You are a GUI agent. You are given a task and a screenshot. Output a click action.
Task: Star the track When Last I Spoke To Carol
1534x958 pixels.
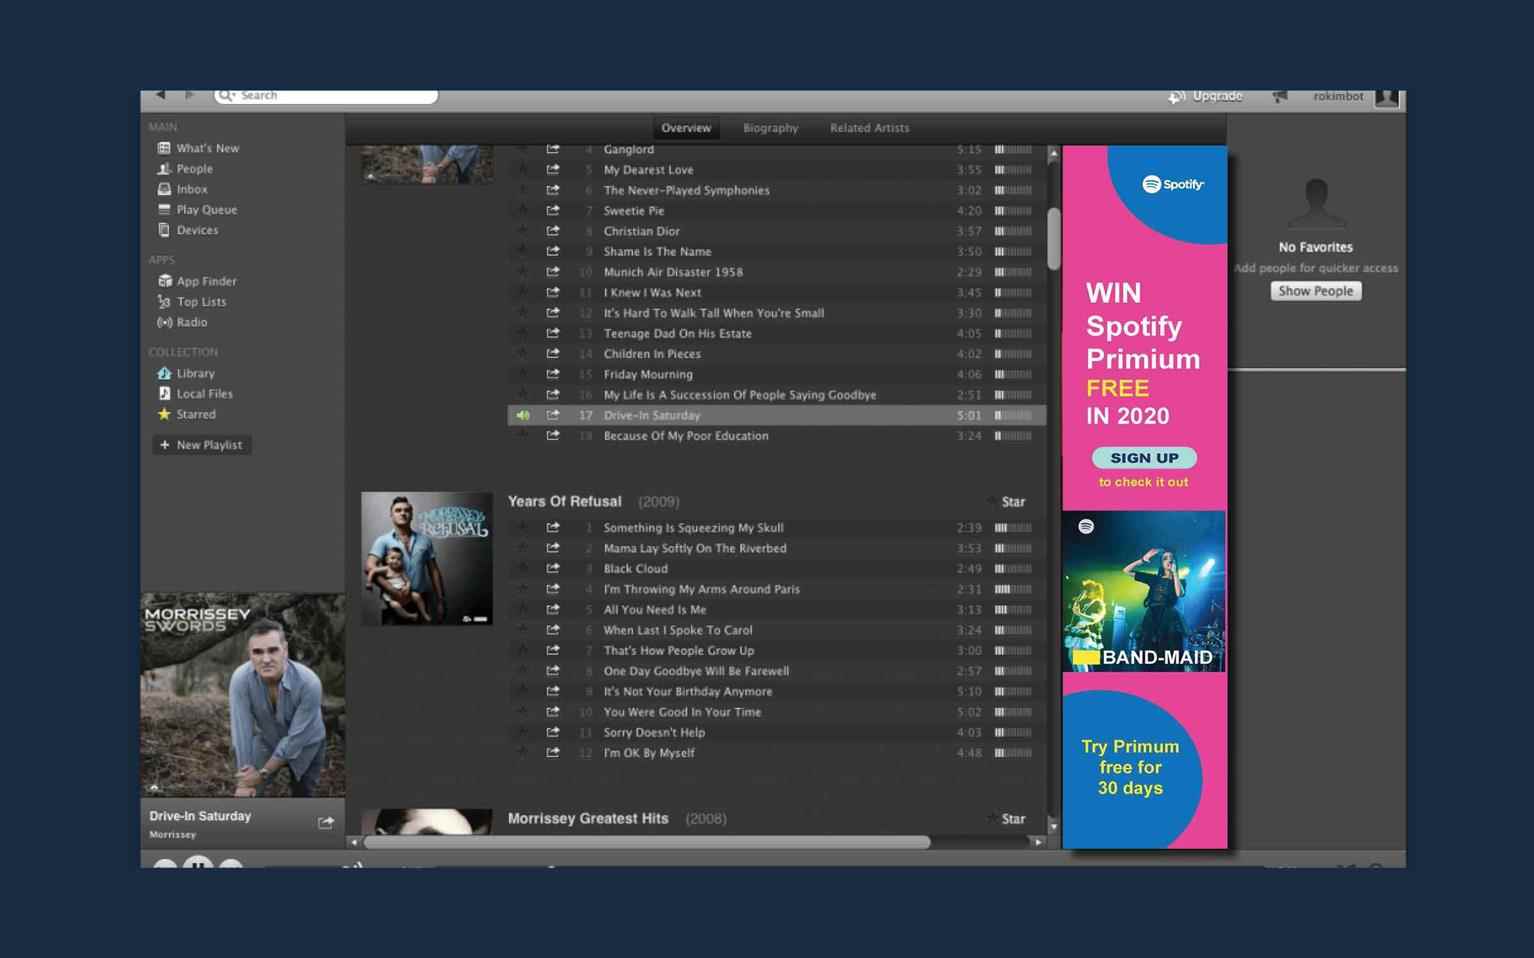[521, 630]
